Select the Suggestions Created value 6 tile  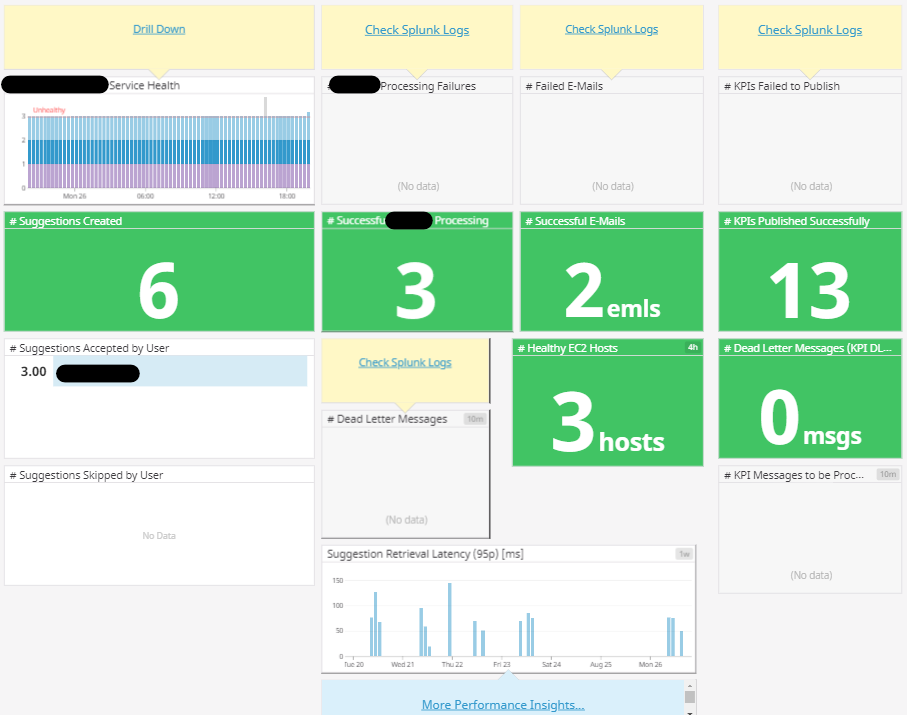pos(158,280)
